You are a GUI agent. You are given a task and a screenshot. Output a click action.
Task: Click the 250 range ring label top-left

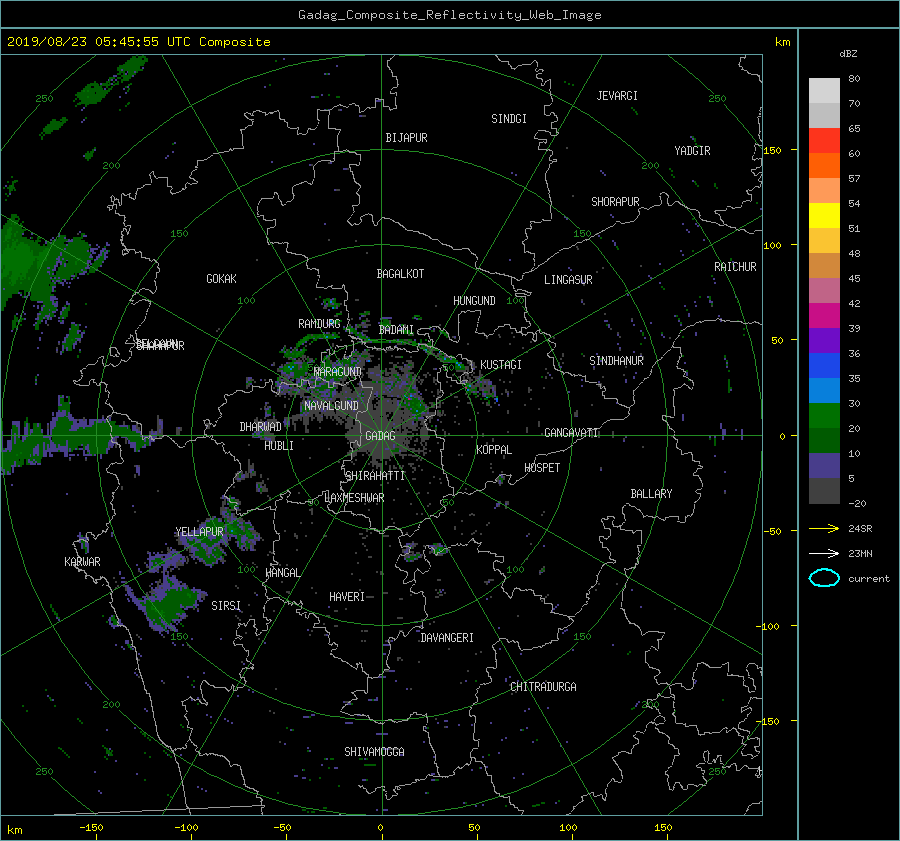(44, 99)
